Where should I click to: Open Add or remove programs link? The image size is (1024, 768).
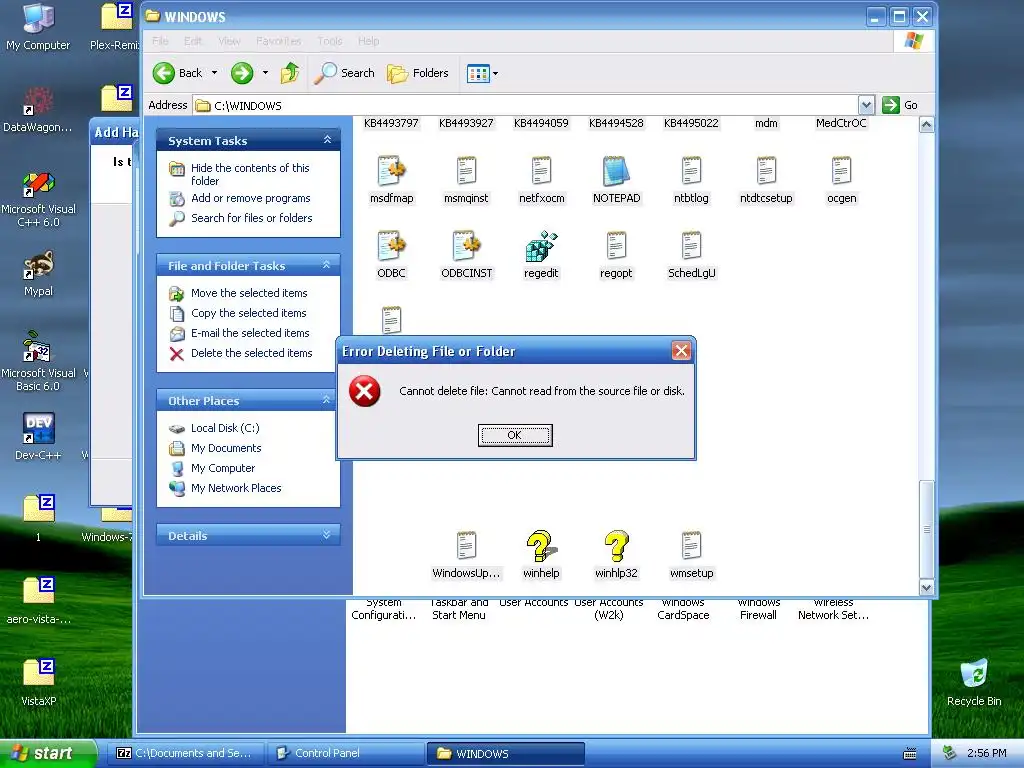click(251, 198)
